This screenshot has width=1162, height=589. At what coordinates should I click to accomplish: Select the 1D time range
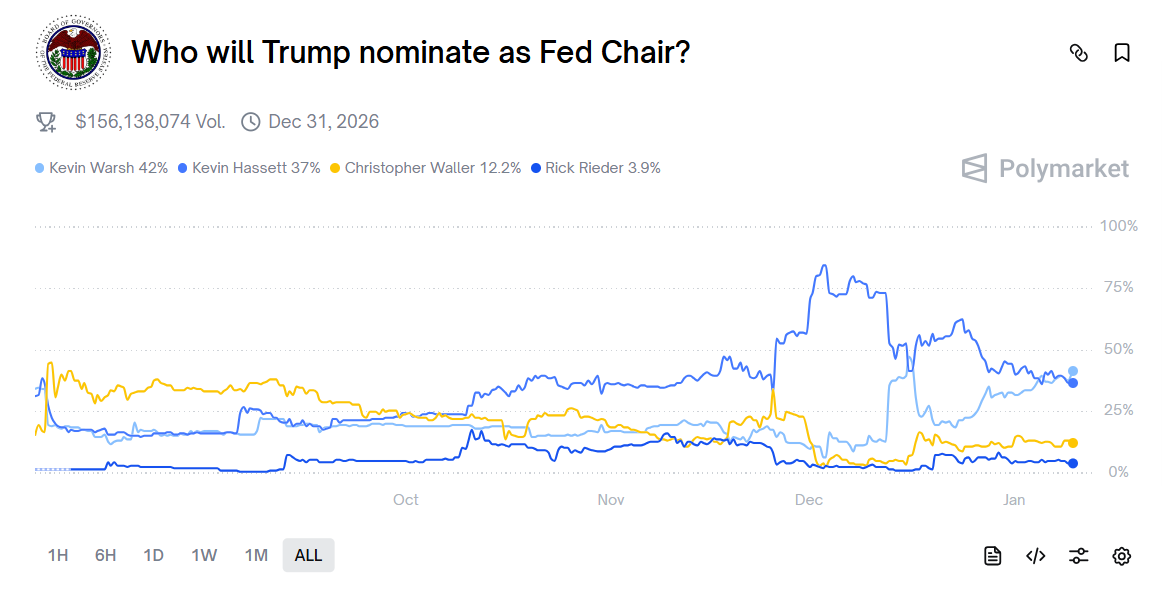(153, 555)
